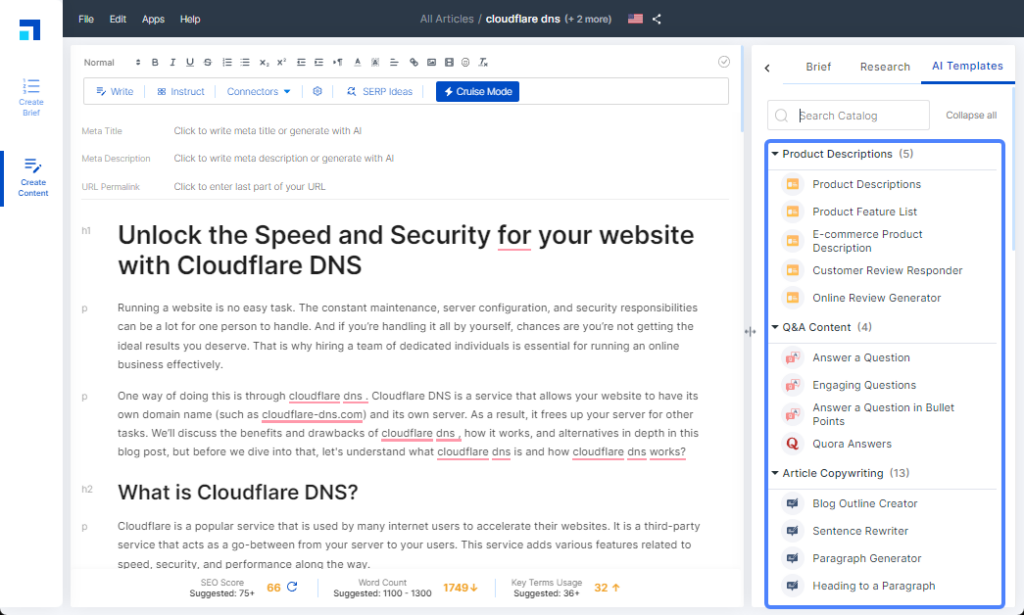
Task: Select Customer Review Responder template
Action: tap(887, 270)
